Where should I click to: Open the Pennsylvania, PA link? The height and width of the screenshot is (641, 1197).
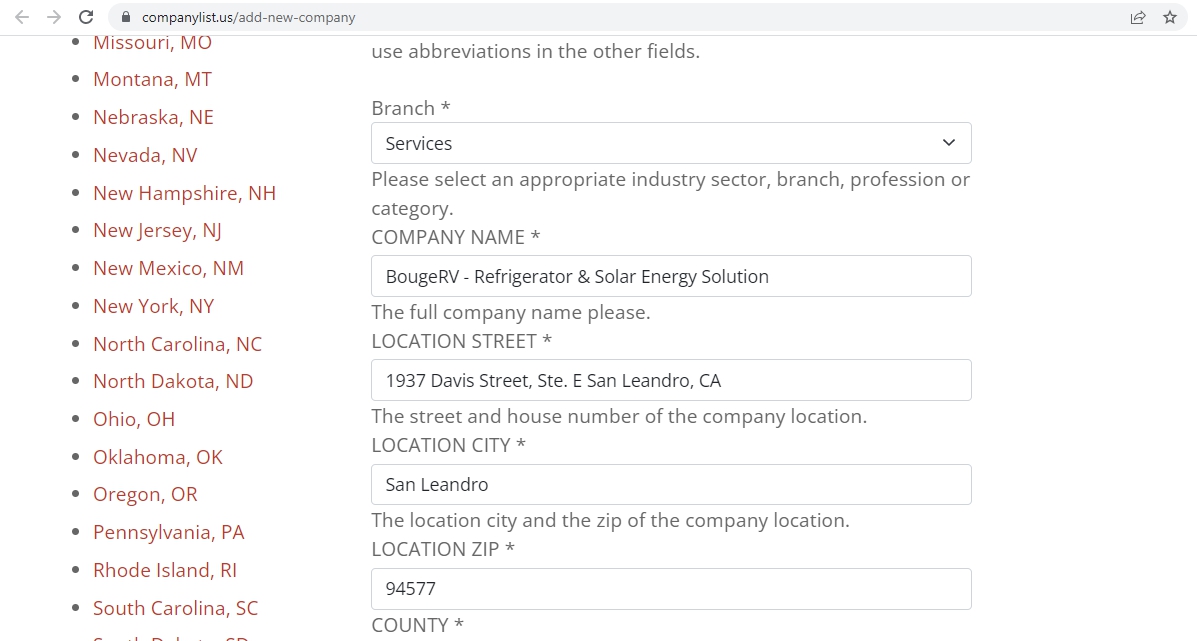(168, 532)
